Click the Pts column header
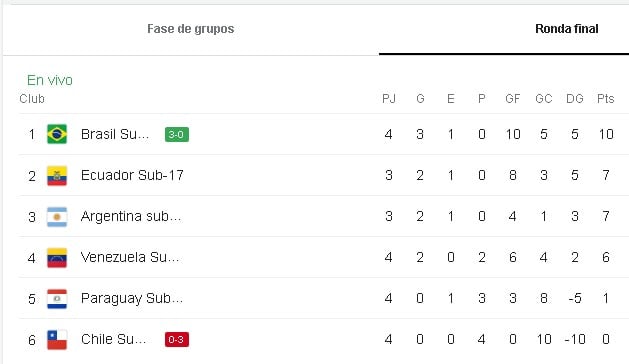 [x=605, y=99]
